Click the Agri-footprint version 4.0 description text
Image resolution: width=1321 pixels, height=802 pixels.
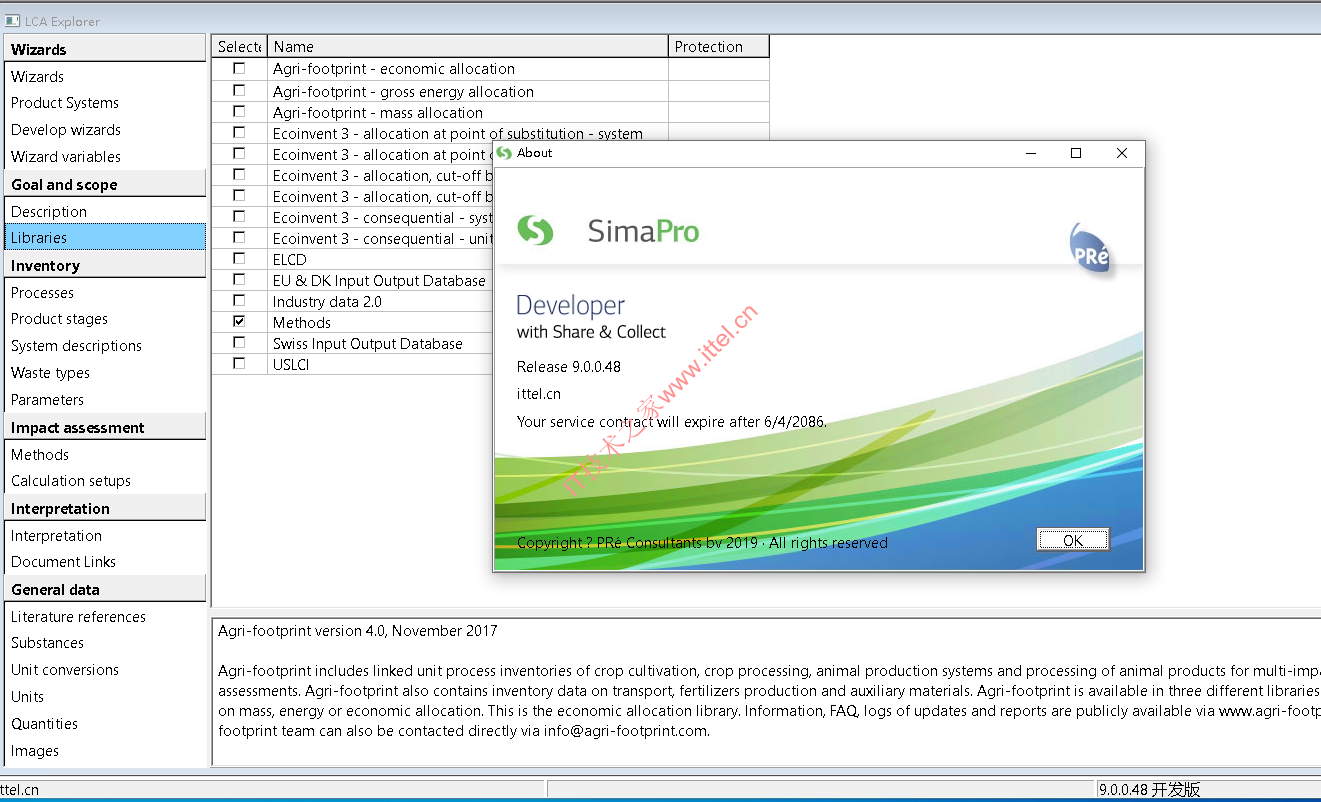coord(357,630)
